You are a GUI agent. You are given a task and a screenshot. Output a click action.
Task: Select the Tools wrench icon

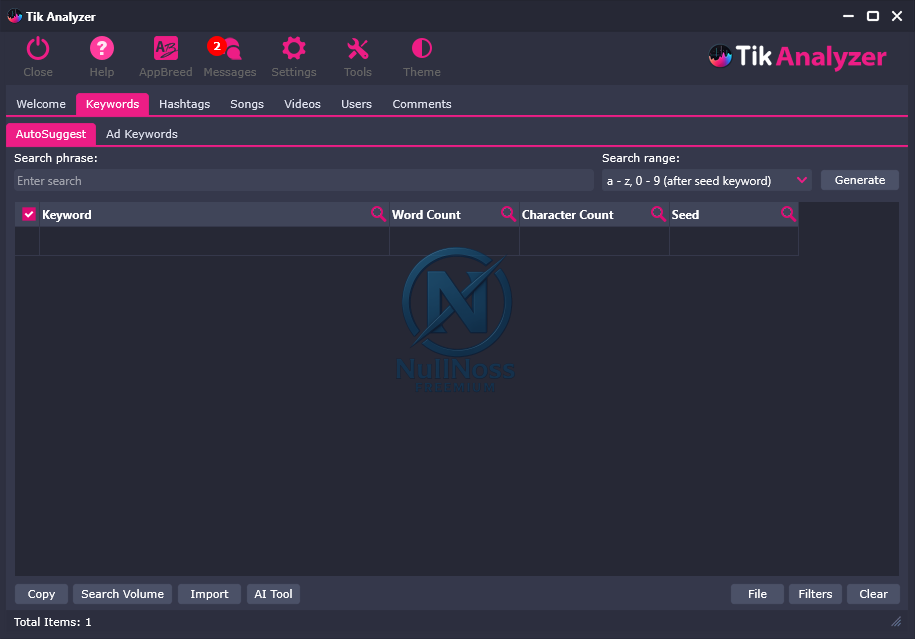click(357, 46)
